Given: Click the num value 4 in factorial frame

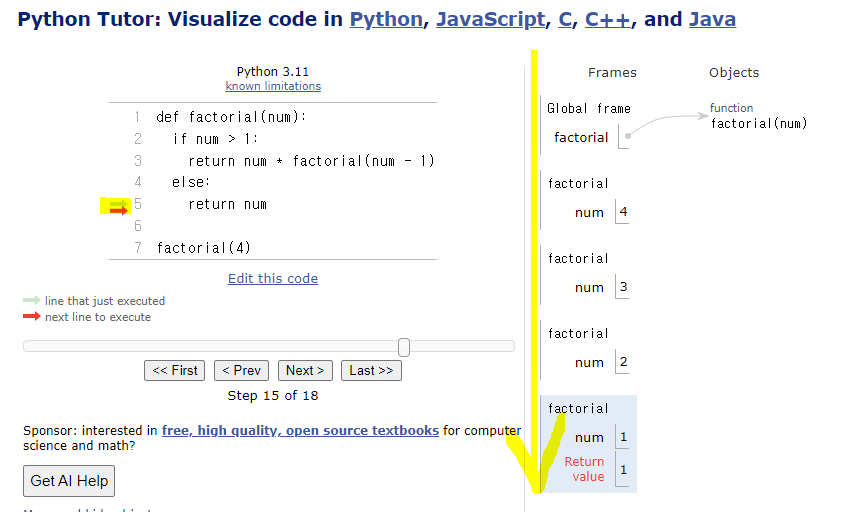Looking at the screenshot, I should (x=623, y=212).
